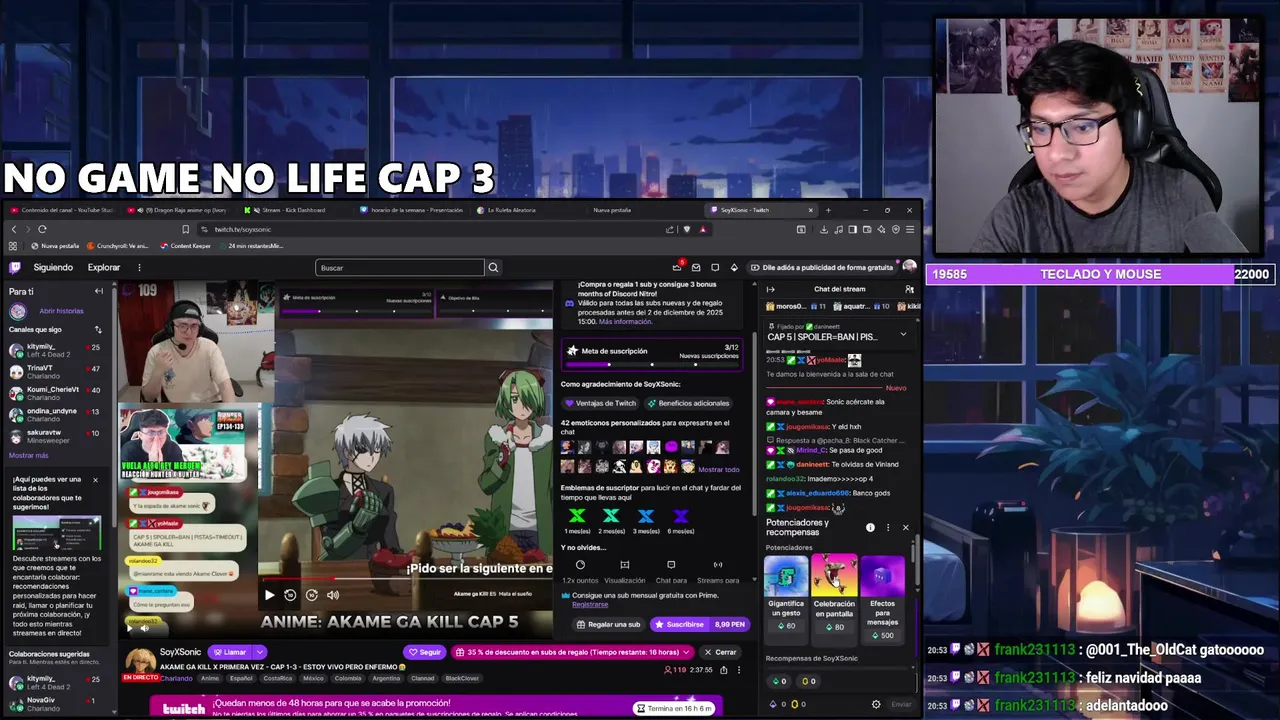Open stream options three dots

pyautogui.click(x=740, y=670)
